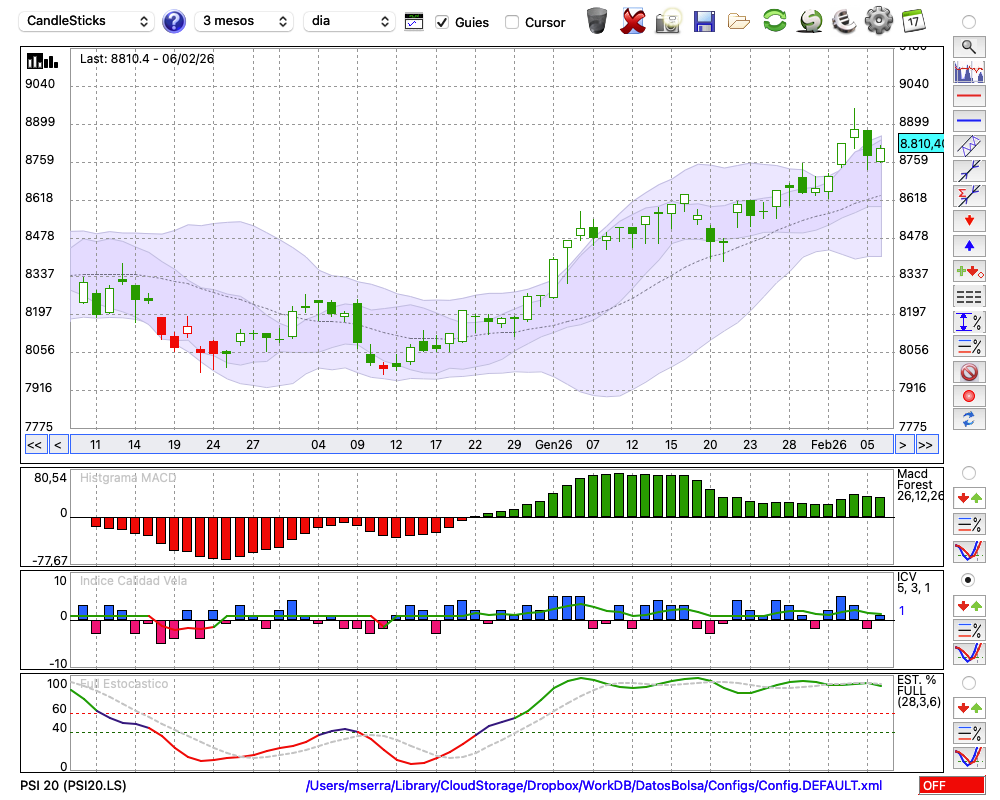Click the red OFF toggle button
The image size is (1000, 800).
951,786
